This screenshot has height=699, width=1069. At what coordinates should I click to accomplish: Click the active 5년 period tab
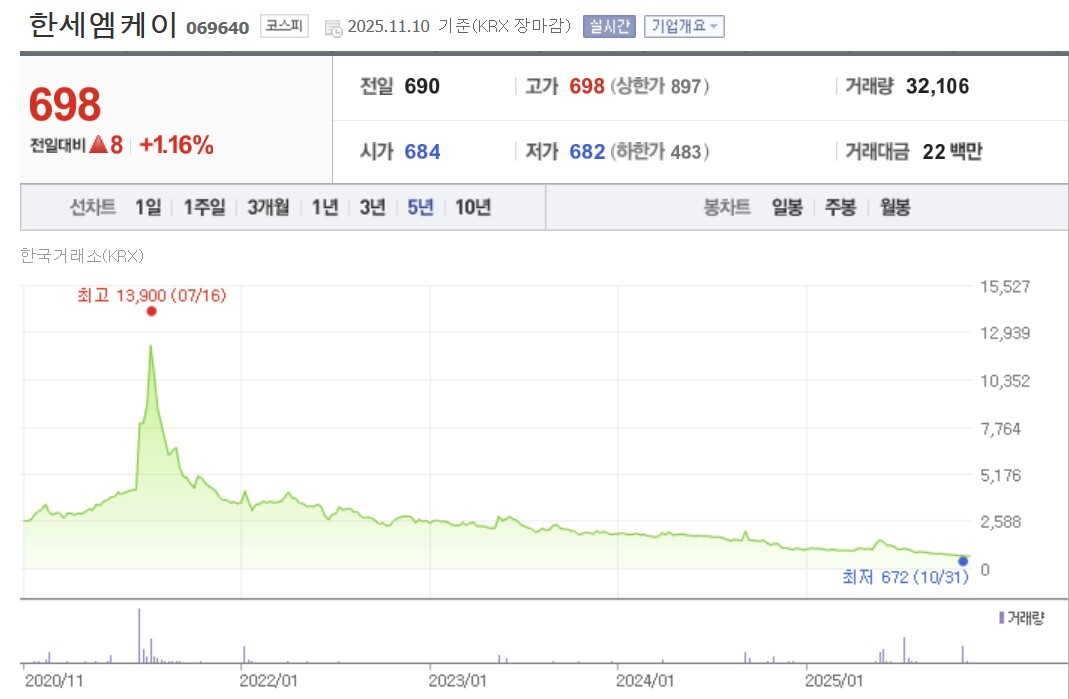(x=420, y=208)
